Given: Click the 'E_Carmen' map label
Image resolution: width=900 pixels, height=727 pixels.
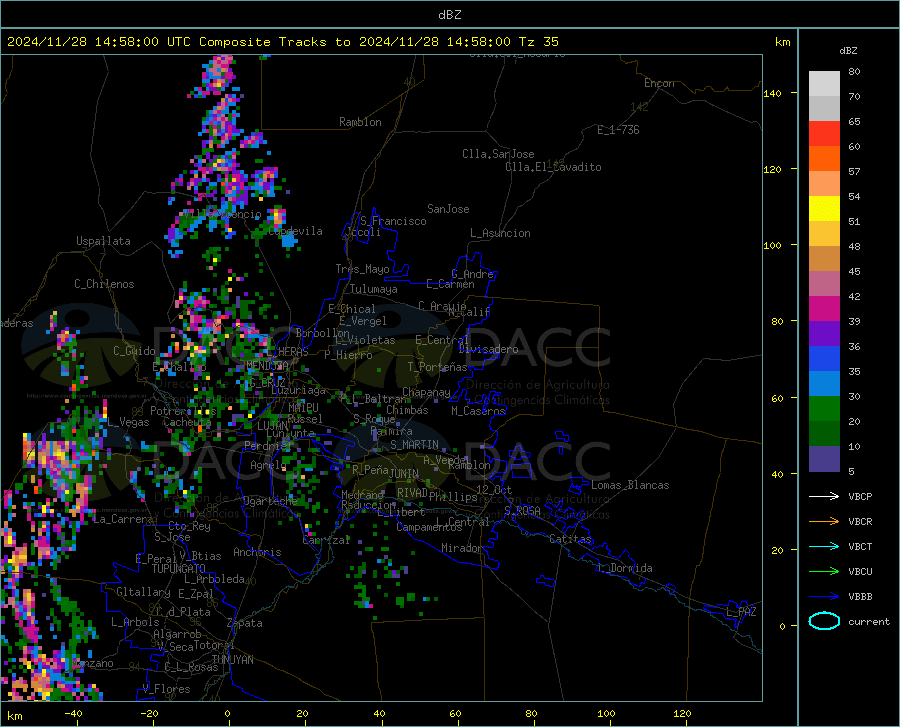Looking at the screenshot, I should coord(450,284).
